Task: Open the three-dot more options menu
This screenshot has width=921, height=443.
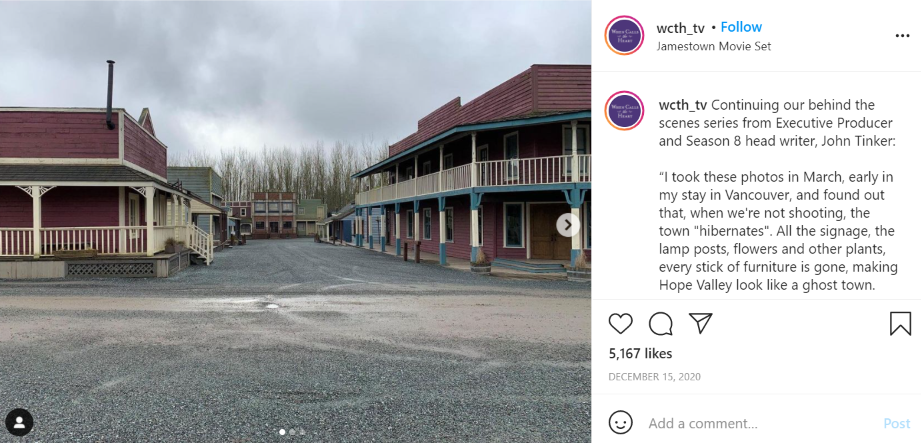Action: [x=902, y=36]
